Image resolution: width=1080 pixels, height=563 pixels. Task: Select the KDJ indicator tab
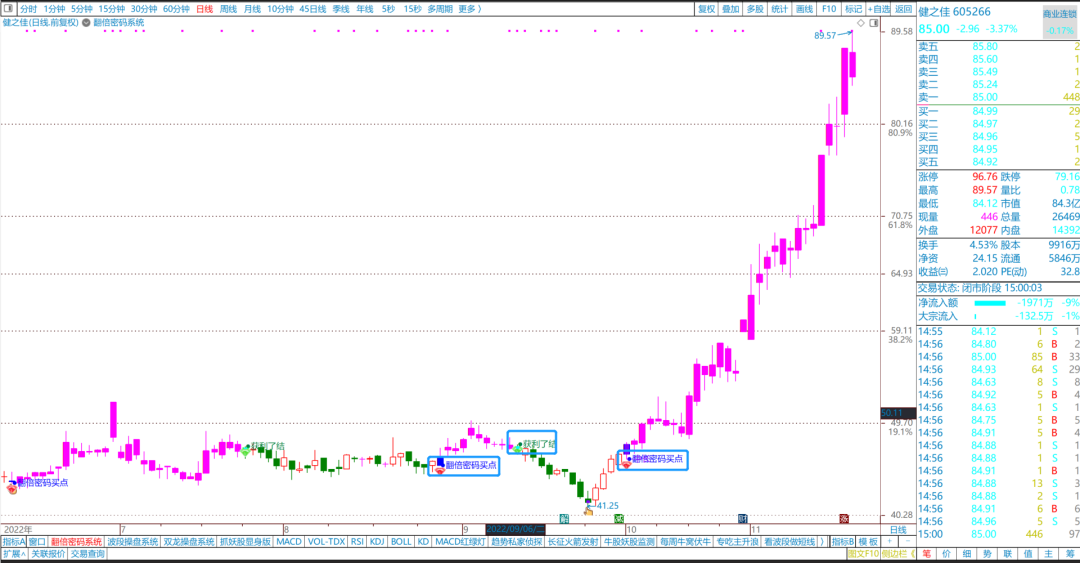[x=377, y=542]
